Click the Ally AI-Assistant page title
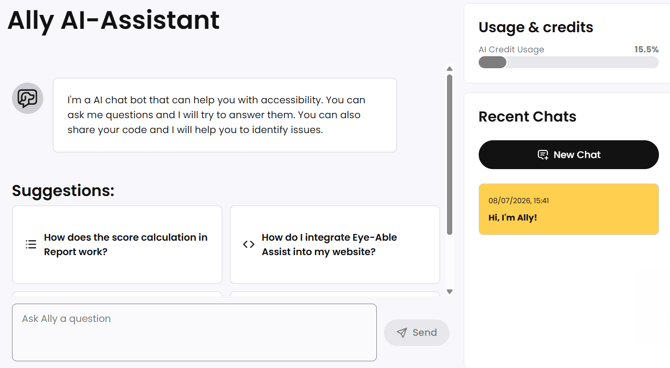Image resolution: width=670 pixels, height=368 pixels. click(x=114, y=21)
